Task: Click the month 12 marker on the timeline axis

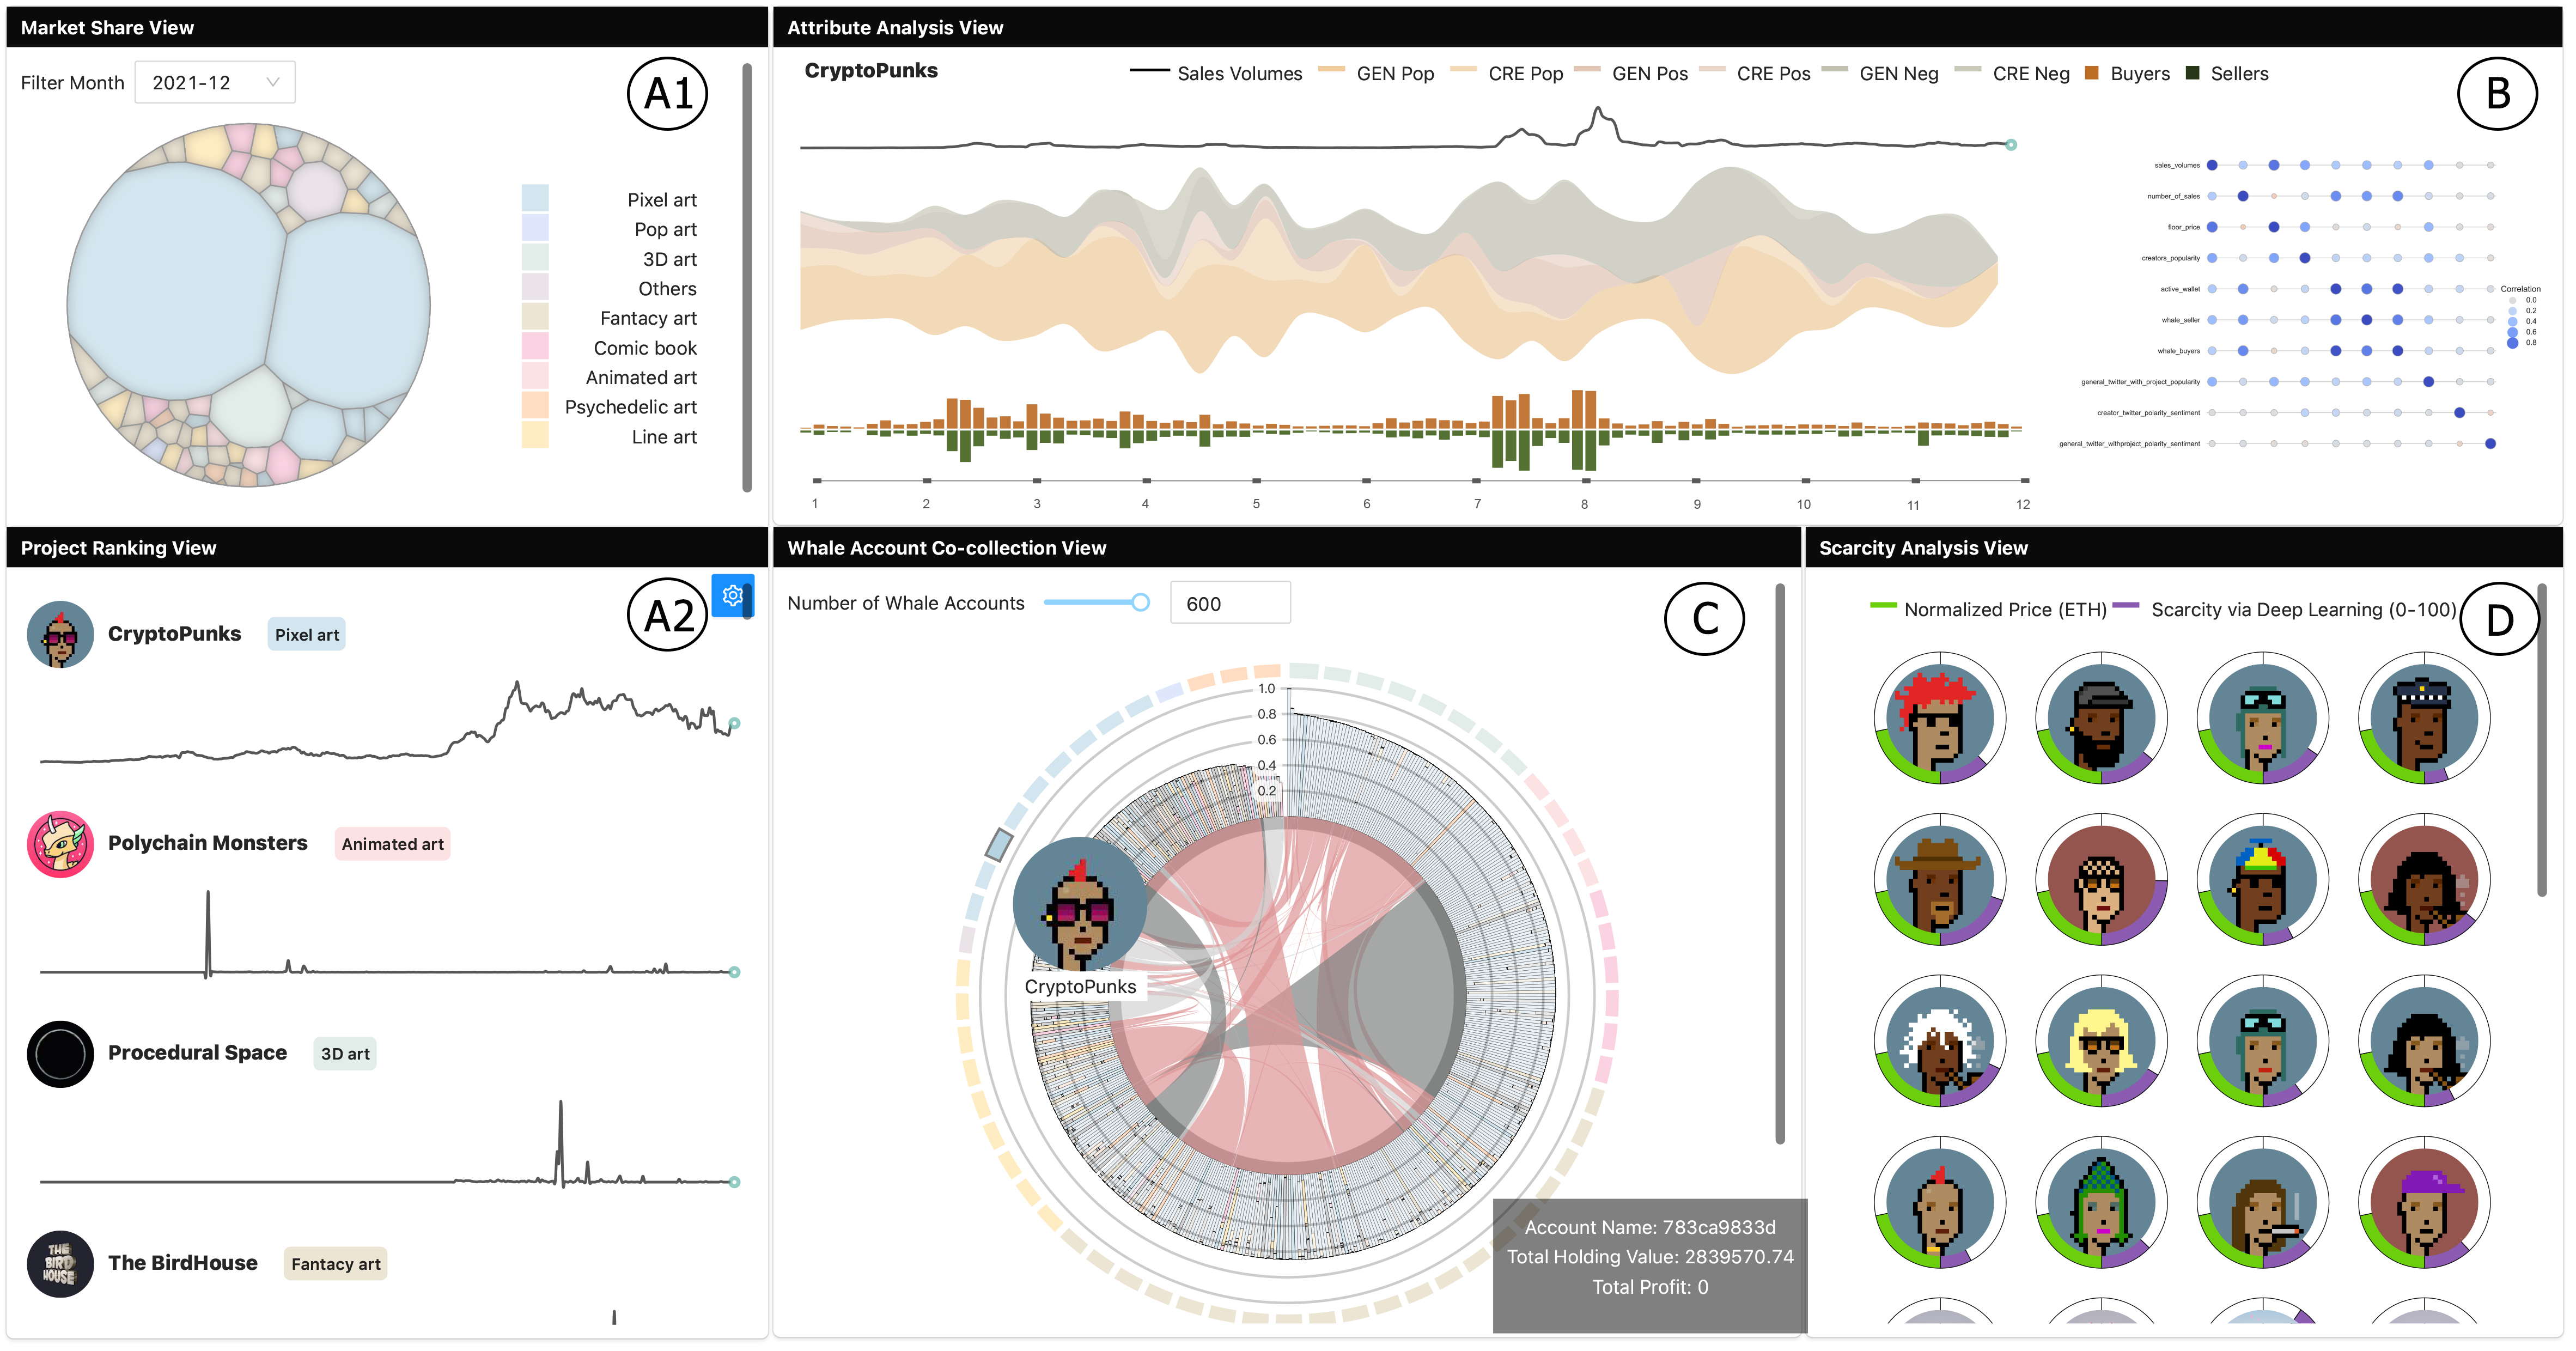Action: point(2024,481)
